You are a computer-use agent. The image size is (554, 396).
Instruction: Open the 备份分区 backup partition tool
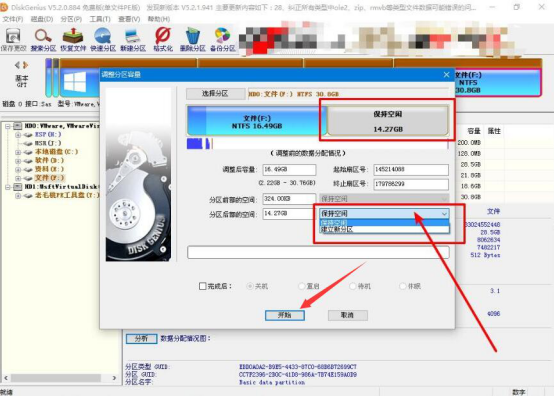tap(223, 40)
